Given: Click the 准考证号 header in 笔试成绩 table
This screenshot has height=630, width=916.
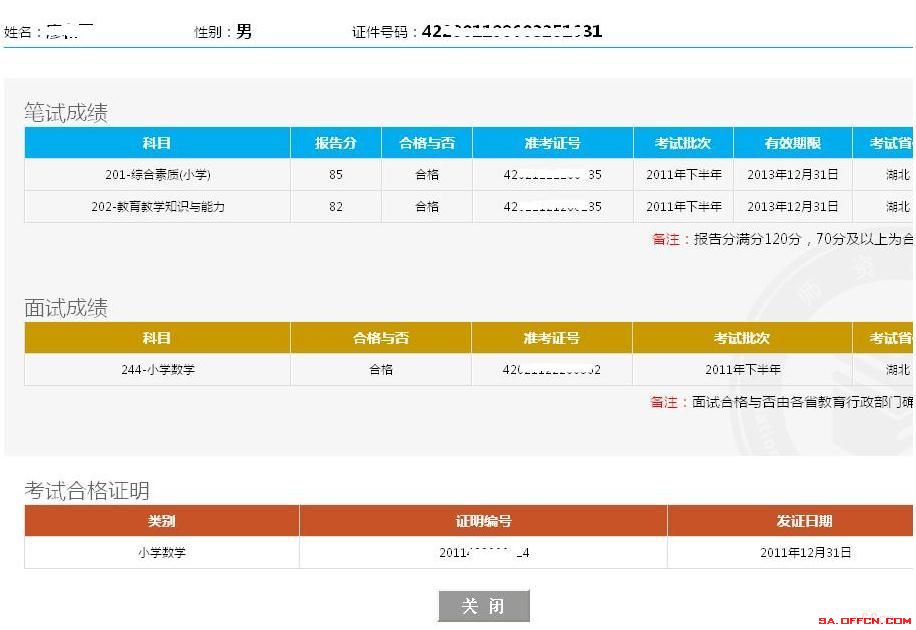Looking at the screenshot, I should 553,143.
